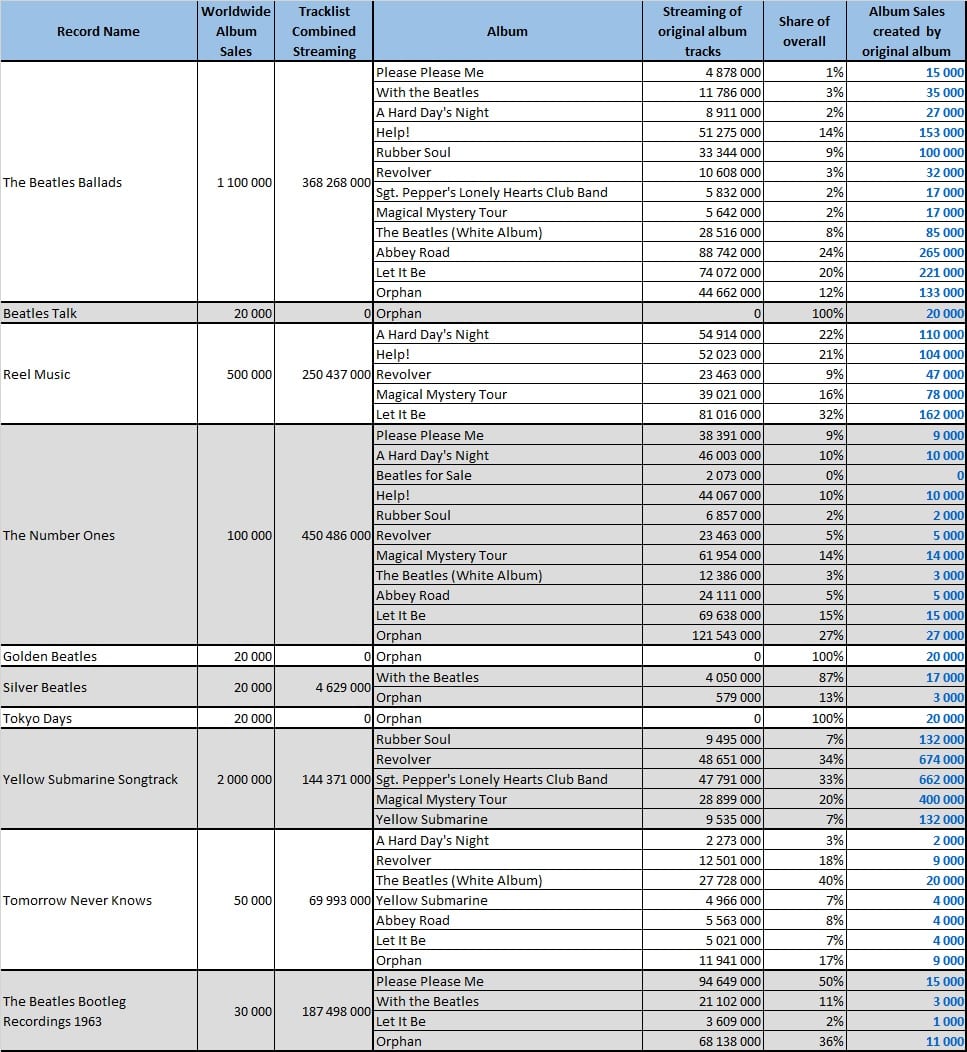Screen dimensions: 967x1052
Task: Click worldwide sales value '500 000'
Action: point(249,374)
